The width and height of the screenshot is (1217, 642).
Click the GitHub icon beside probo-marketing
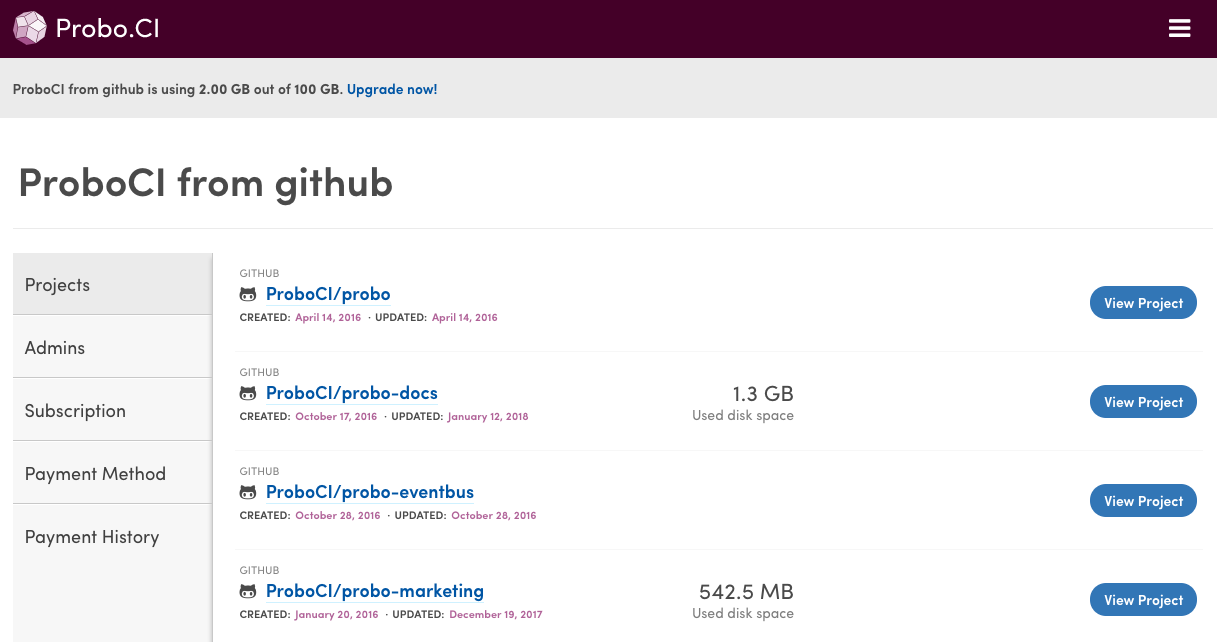pos(248,591)
